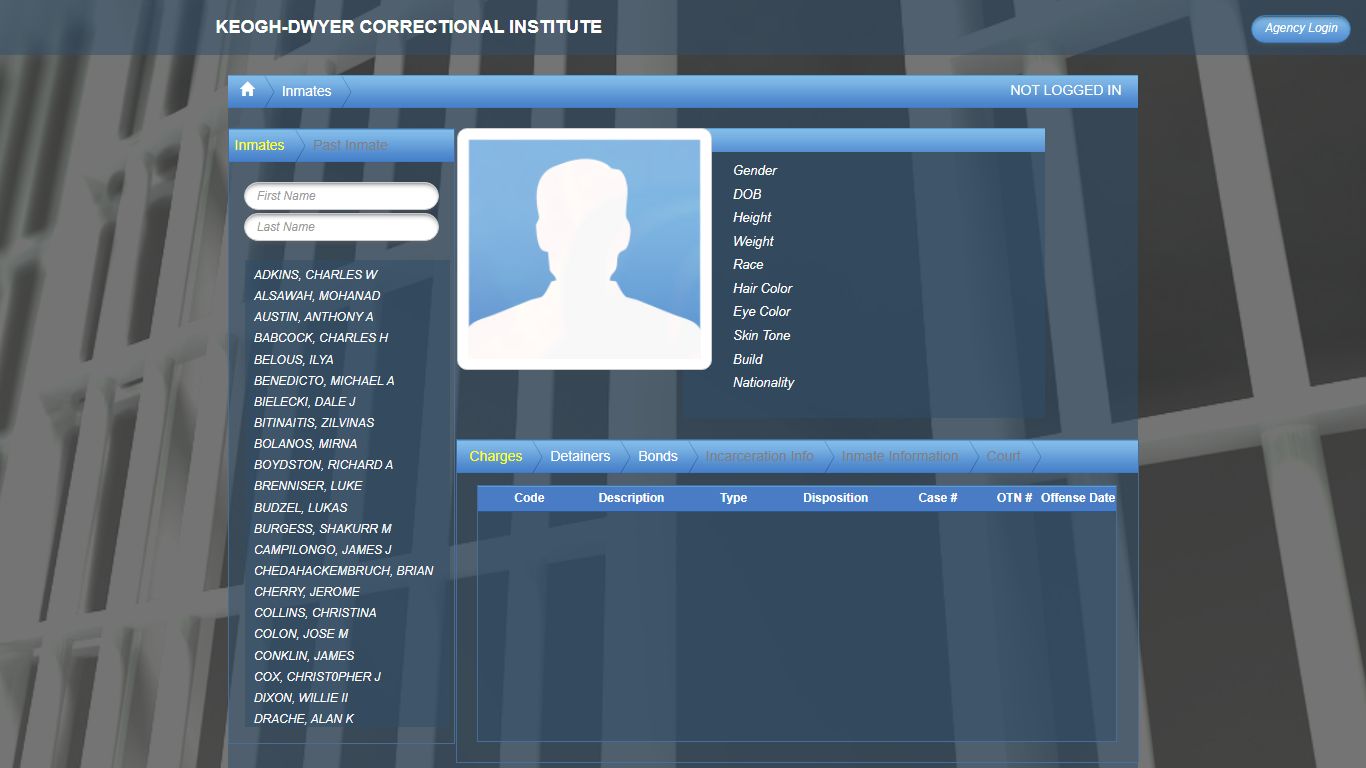Open the Incarceration Info tab
The height and width of the screenshot is (768, 1366).
[759, 456]
